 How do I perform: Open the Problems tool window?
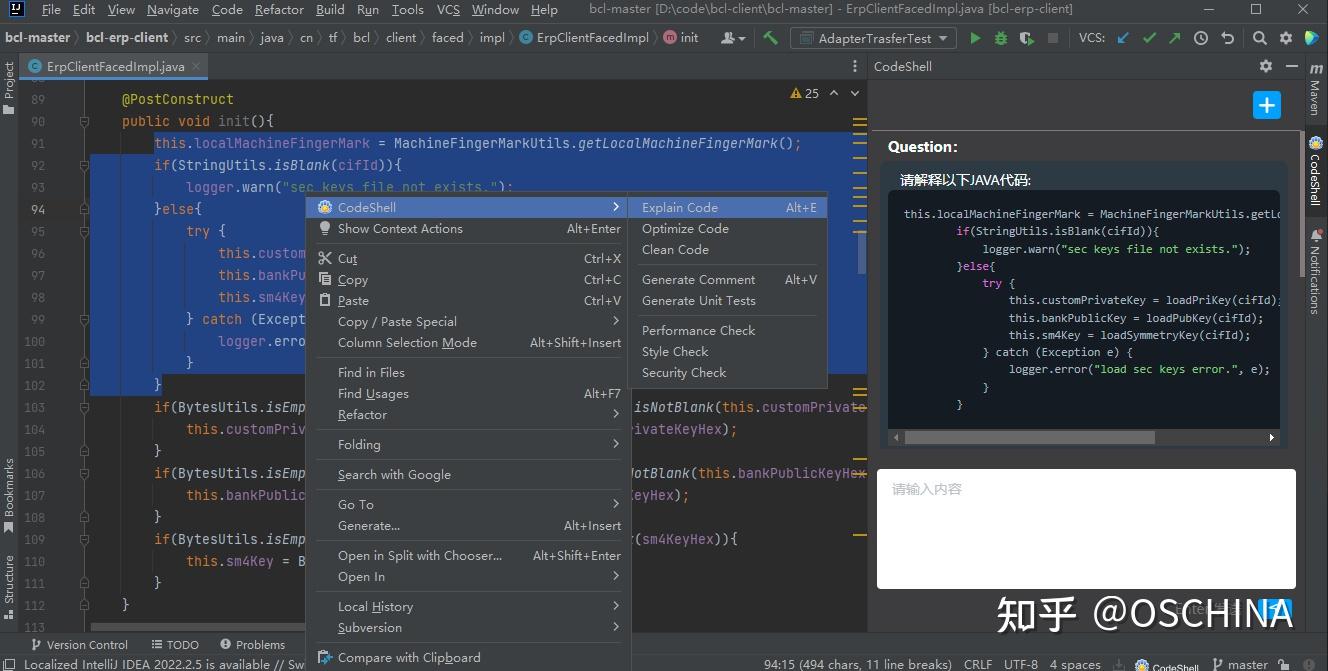point(252,645)
